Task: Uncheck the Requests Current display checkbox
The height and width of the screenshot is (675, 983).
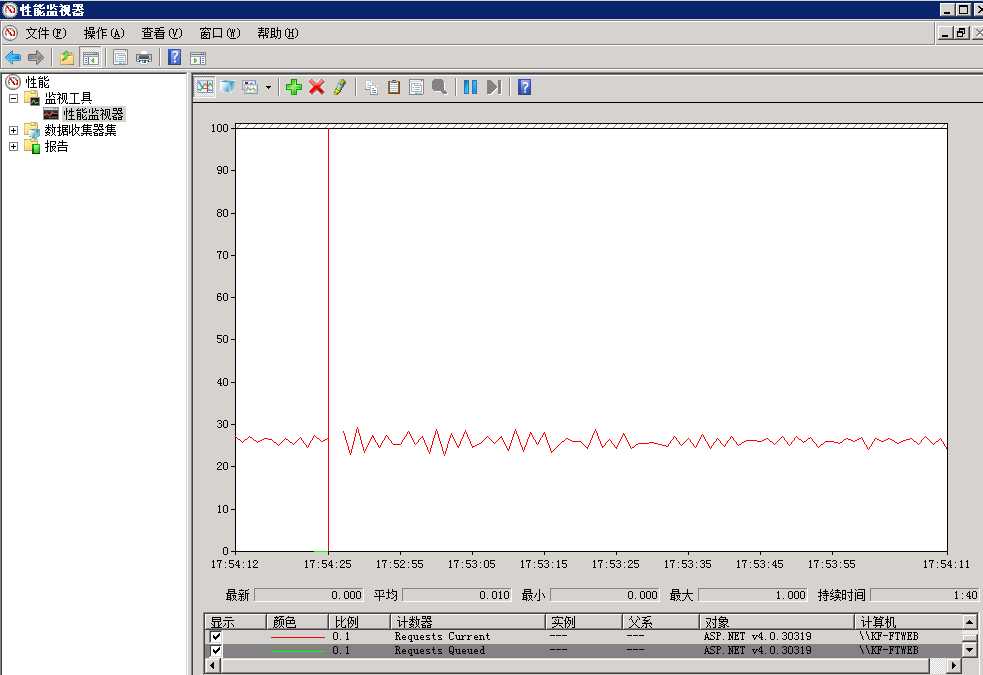Action: (216, 636)
